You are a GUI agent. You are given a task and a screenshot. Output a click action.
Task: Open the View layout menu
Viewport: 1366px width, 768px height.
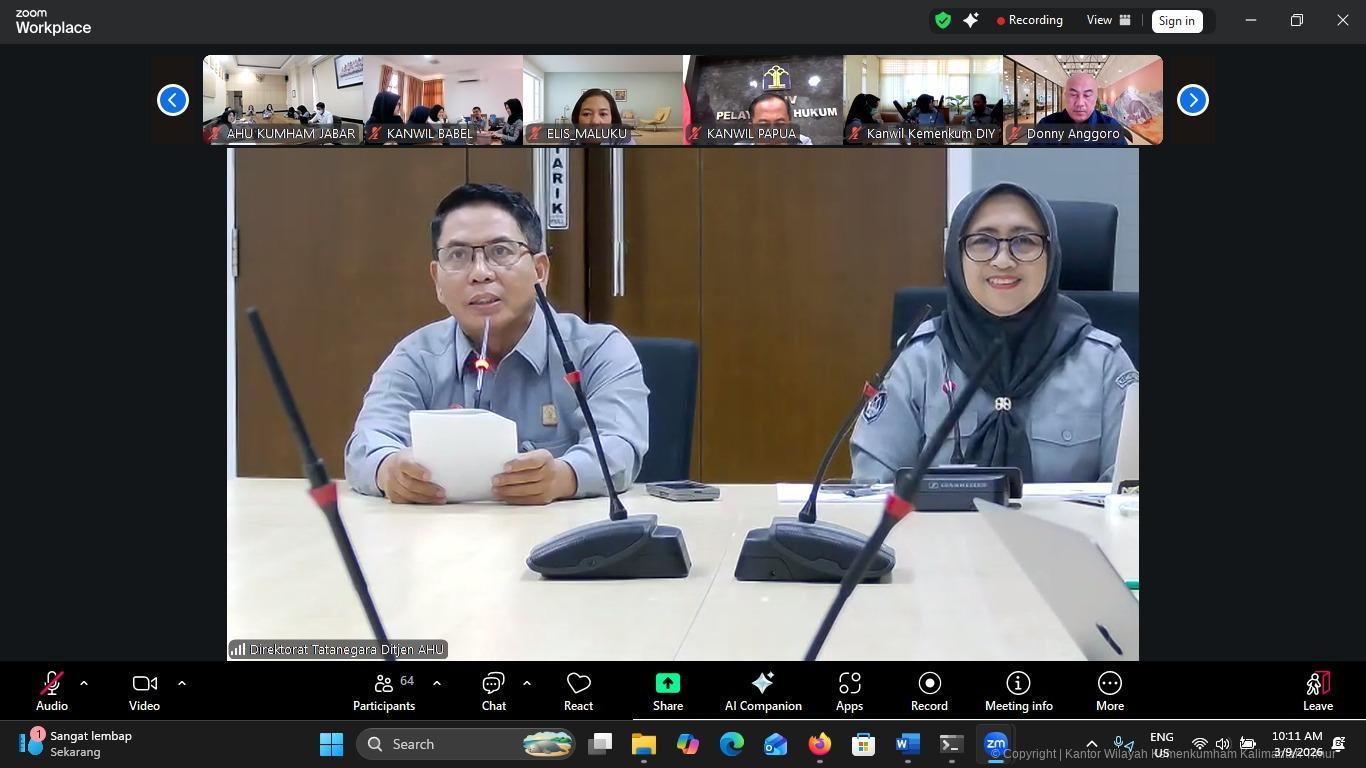pos(1108,20)
